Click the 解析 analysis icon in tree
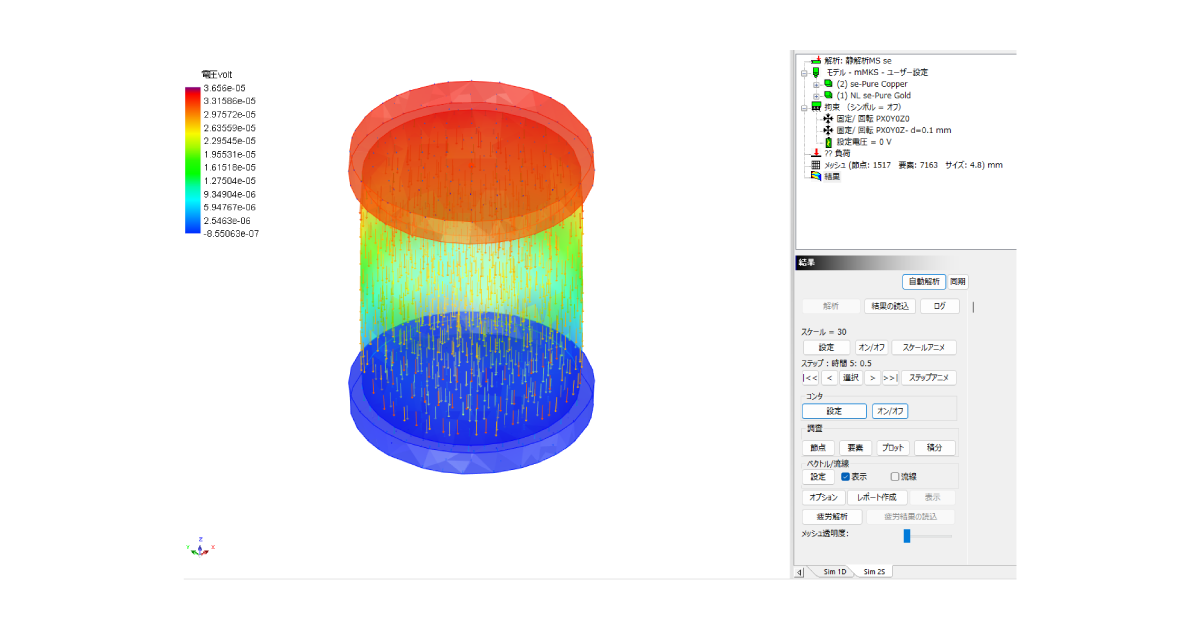The width and height of the screenshot is (1200, 630). (815, 61)
